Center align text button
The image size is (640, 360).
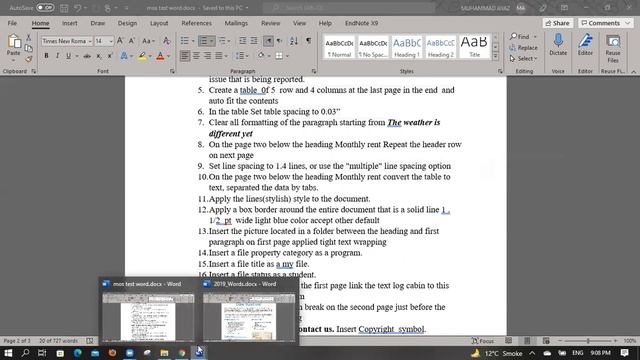(x=196, y=56)
